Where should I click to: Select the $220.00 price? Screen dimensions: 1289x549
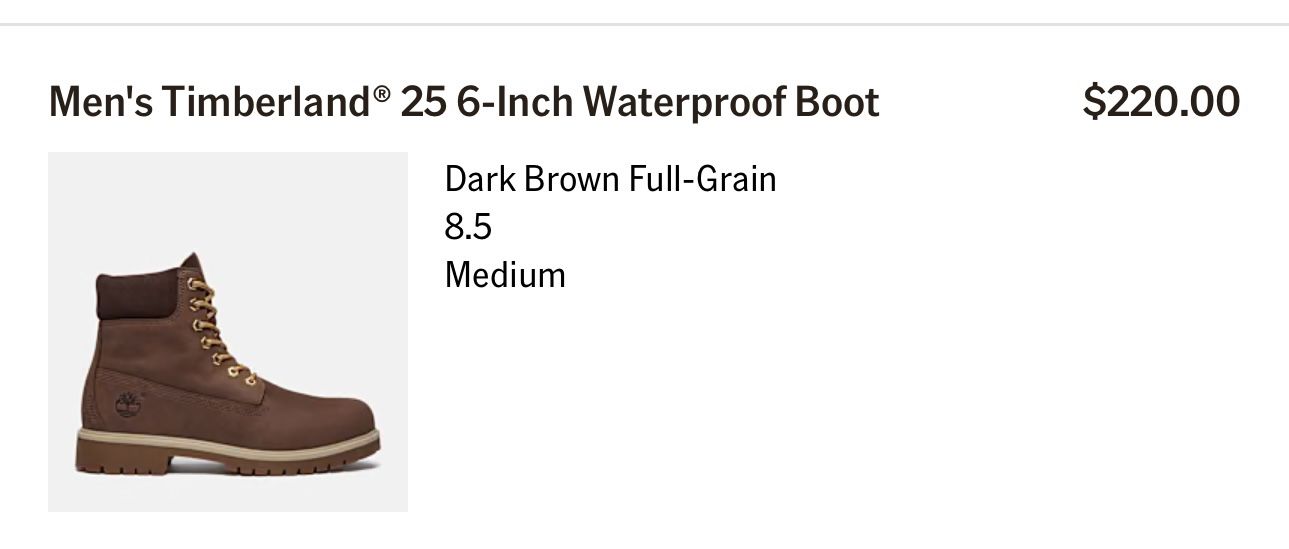(1161, 102)
